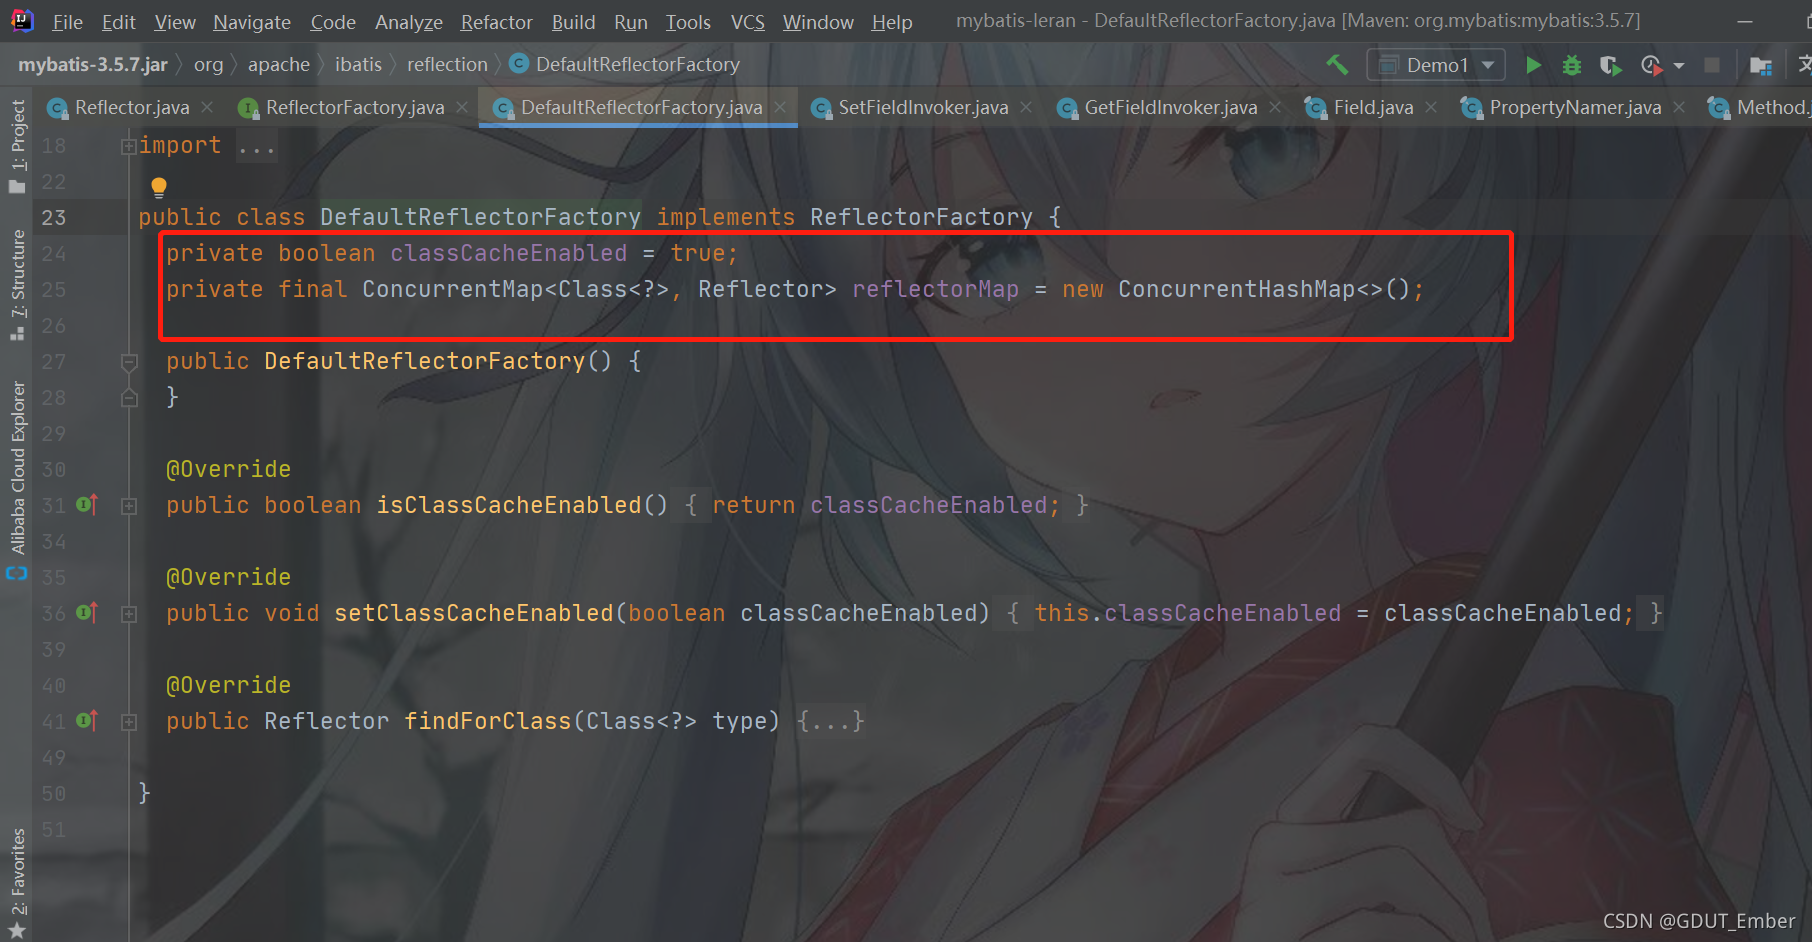
Task: Open the Refactor menu
Action: click(497, 22)
